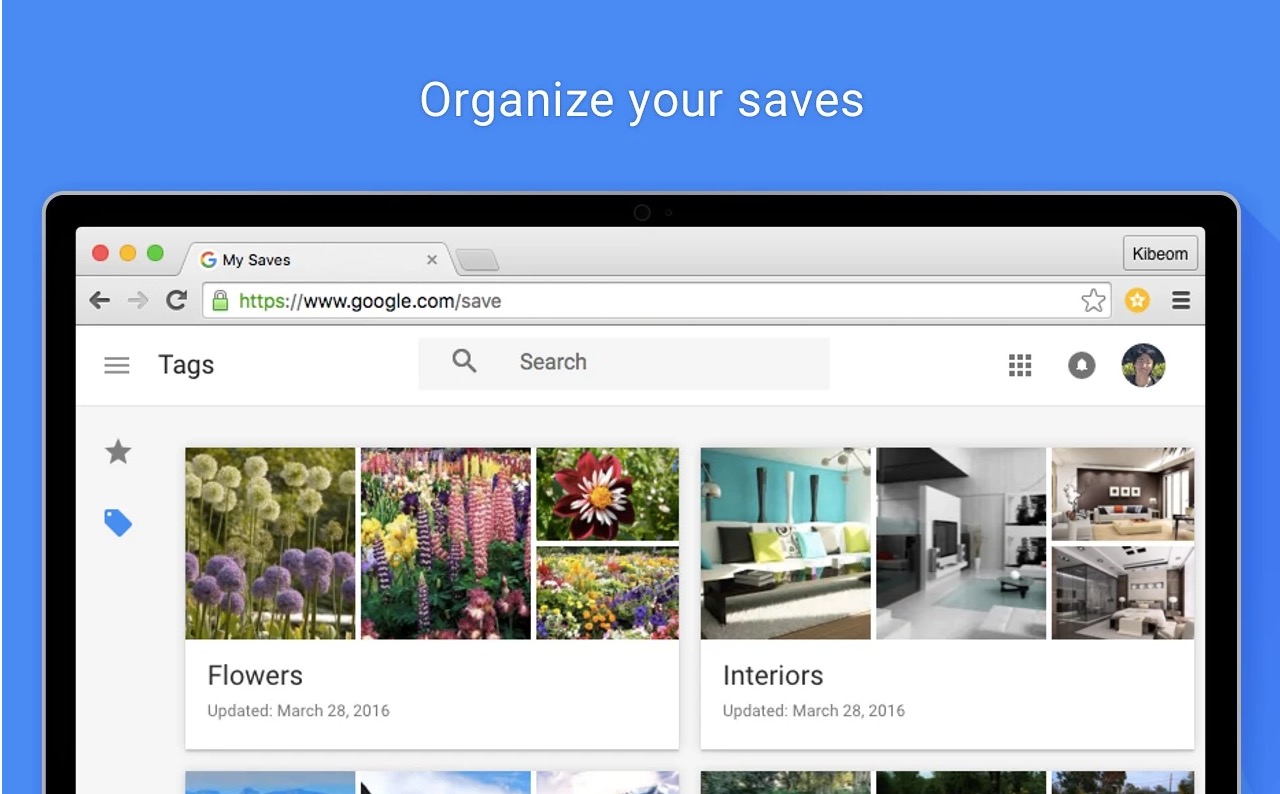Click the user profile avatar picture
Viewport: 1280px width, 794px height.
pos(1143,366)
